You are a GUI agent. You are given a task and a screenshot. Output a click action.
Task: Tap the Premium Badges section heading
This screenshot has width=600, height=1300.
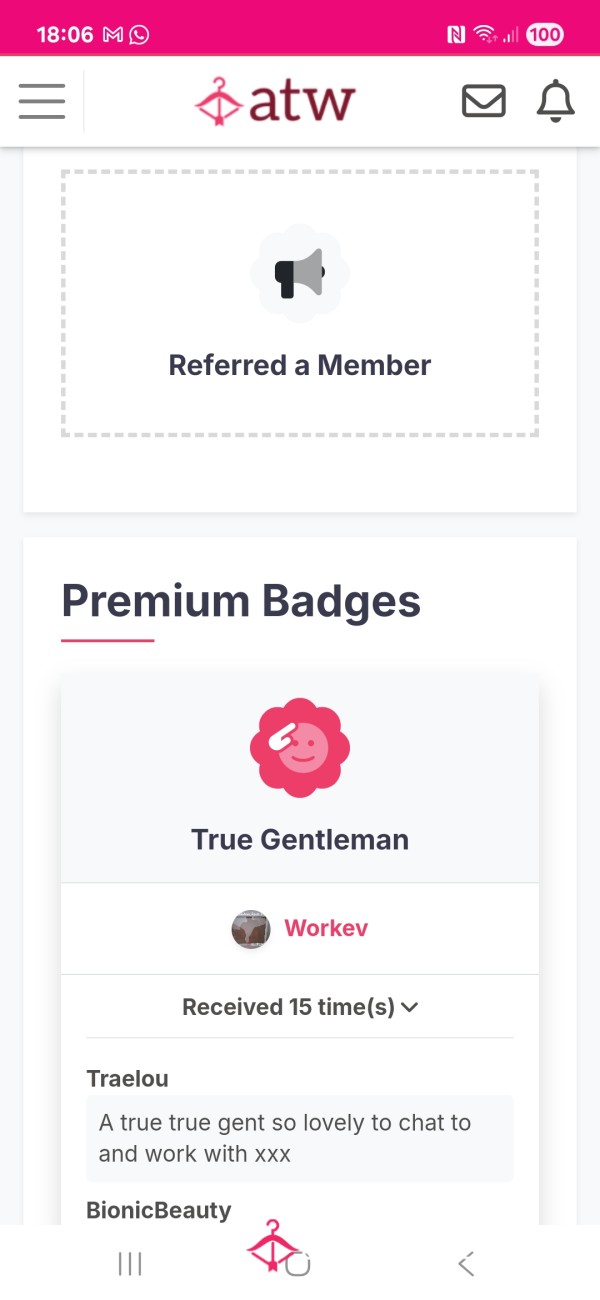pyautogui.click(x=241, y=600)
